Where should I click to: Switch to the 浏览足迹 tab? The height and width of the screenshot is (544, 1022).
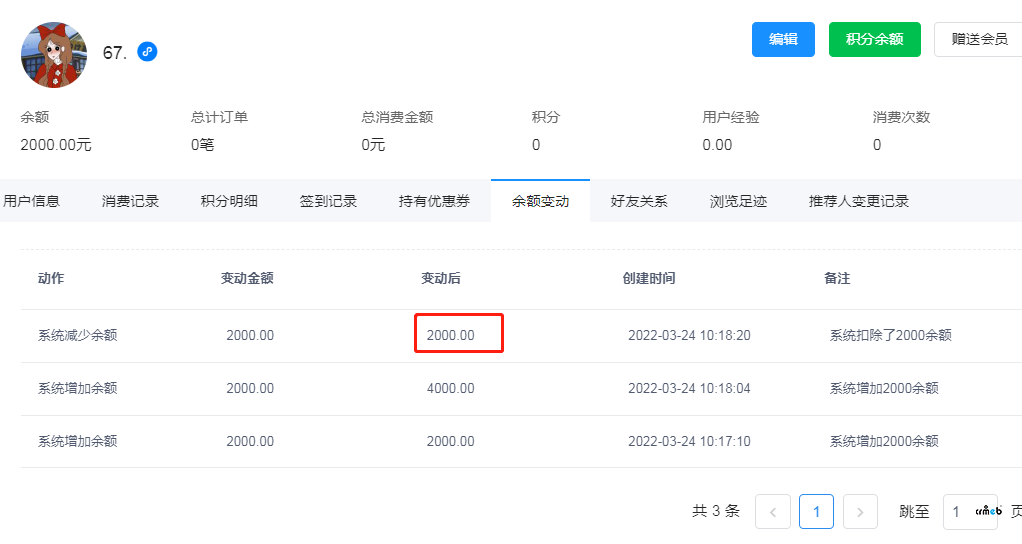coord(738,201)
